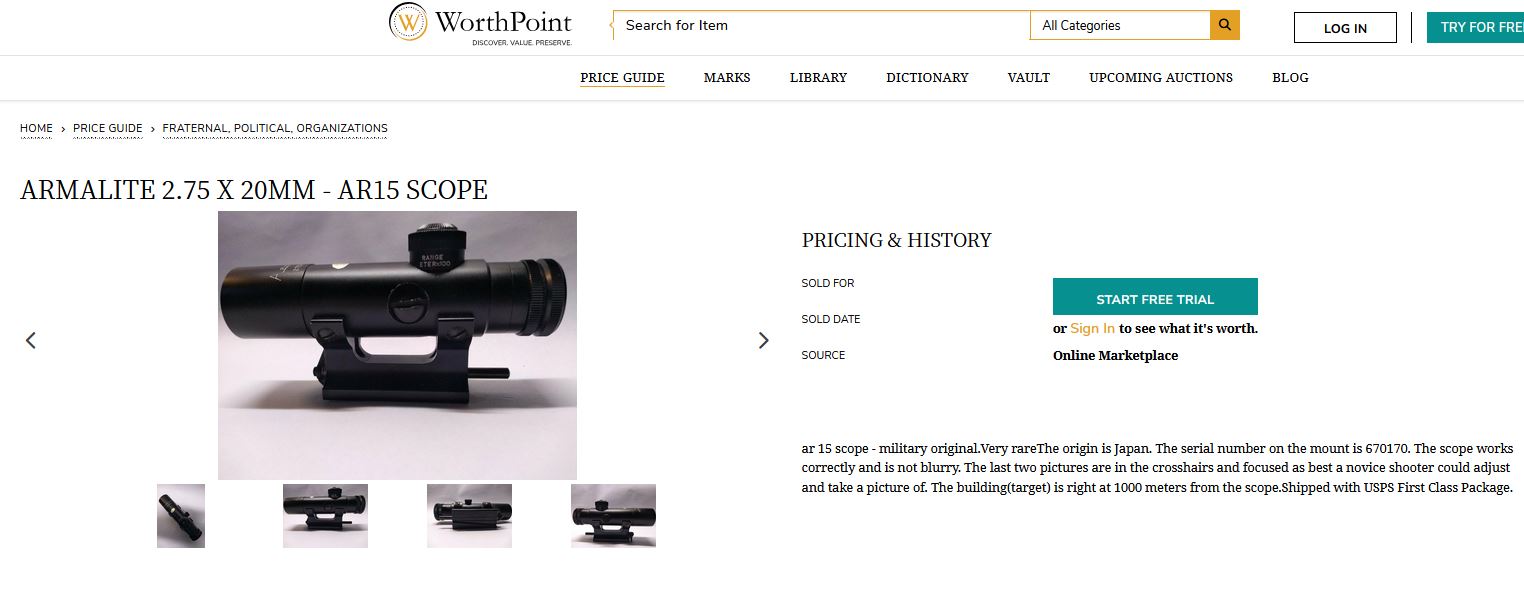Go to the Library section
Screen dimensions: 1524x601
pos(818,77)
